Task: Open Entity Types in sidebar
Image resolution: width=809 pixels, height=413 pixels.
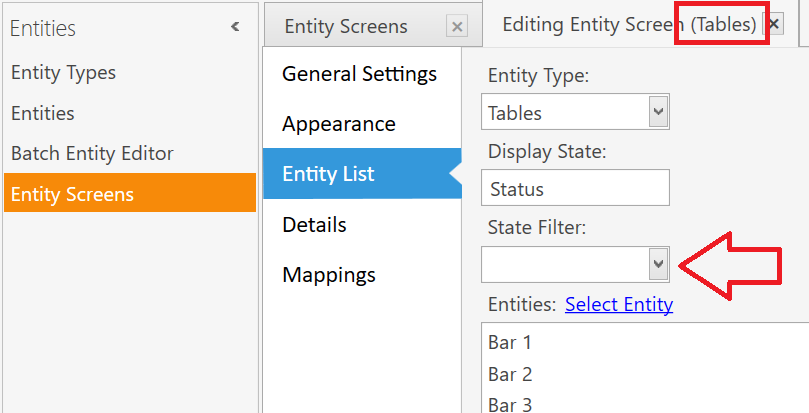Action: (63, 72)
